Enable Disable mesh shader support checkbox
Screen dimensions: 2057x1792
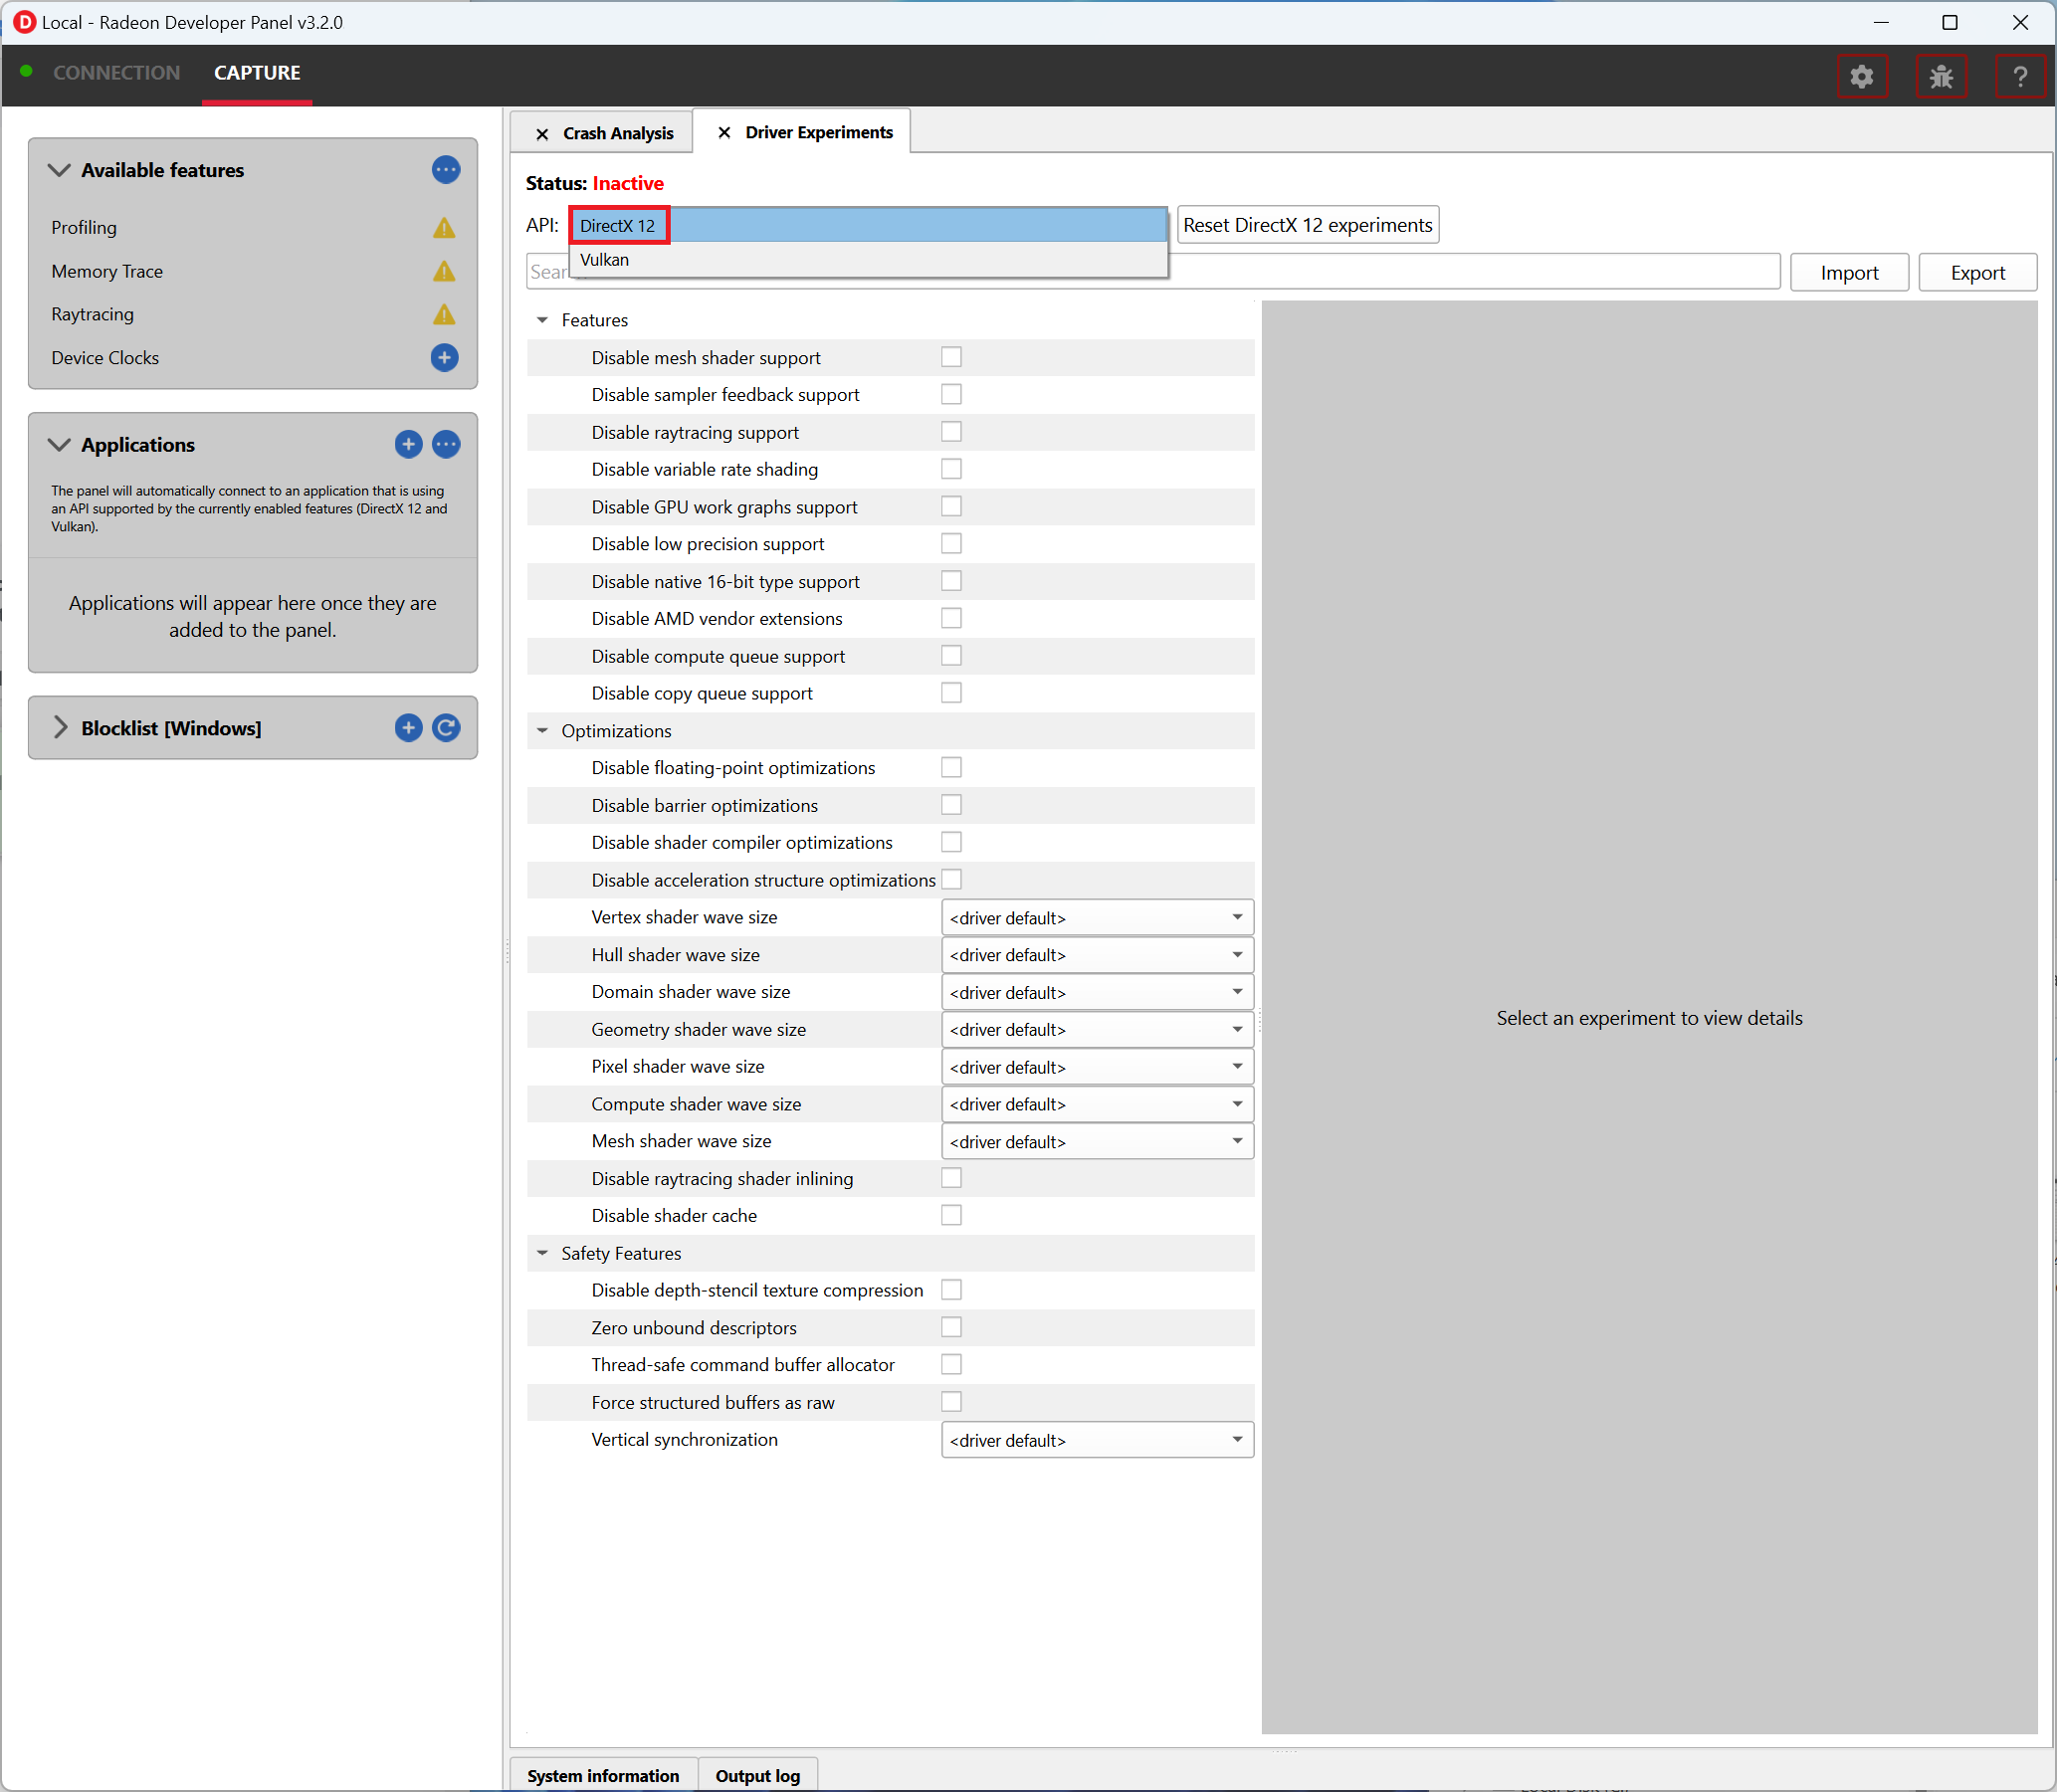(x=951, y=357)
